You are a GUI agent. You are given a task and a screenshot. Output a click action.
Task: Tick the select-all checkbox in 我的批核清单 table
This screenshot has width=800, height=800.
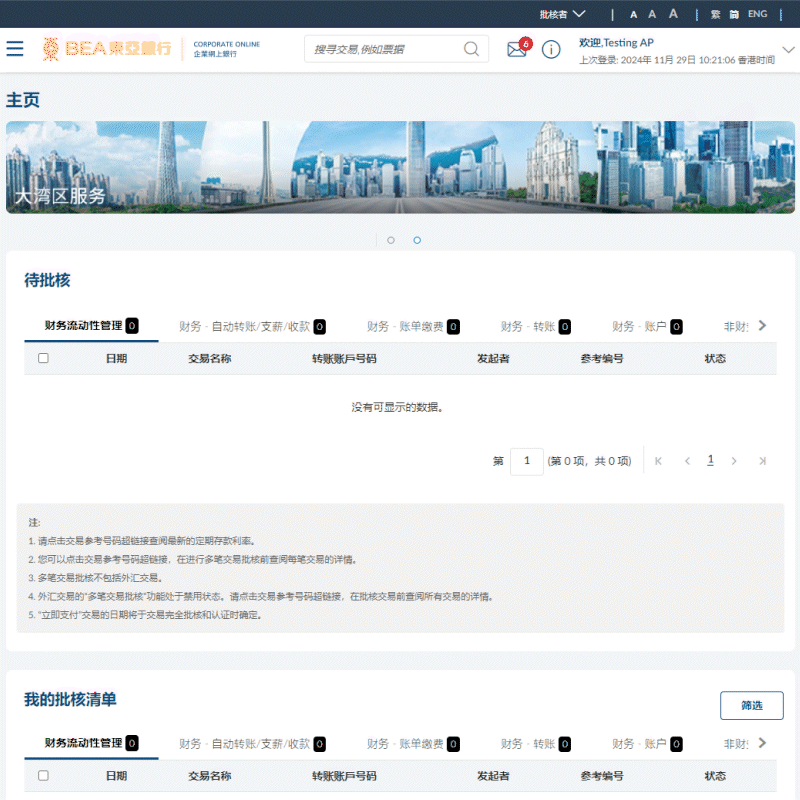pos(43,776)
